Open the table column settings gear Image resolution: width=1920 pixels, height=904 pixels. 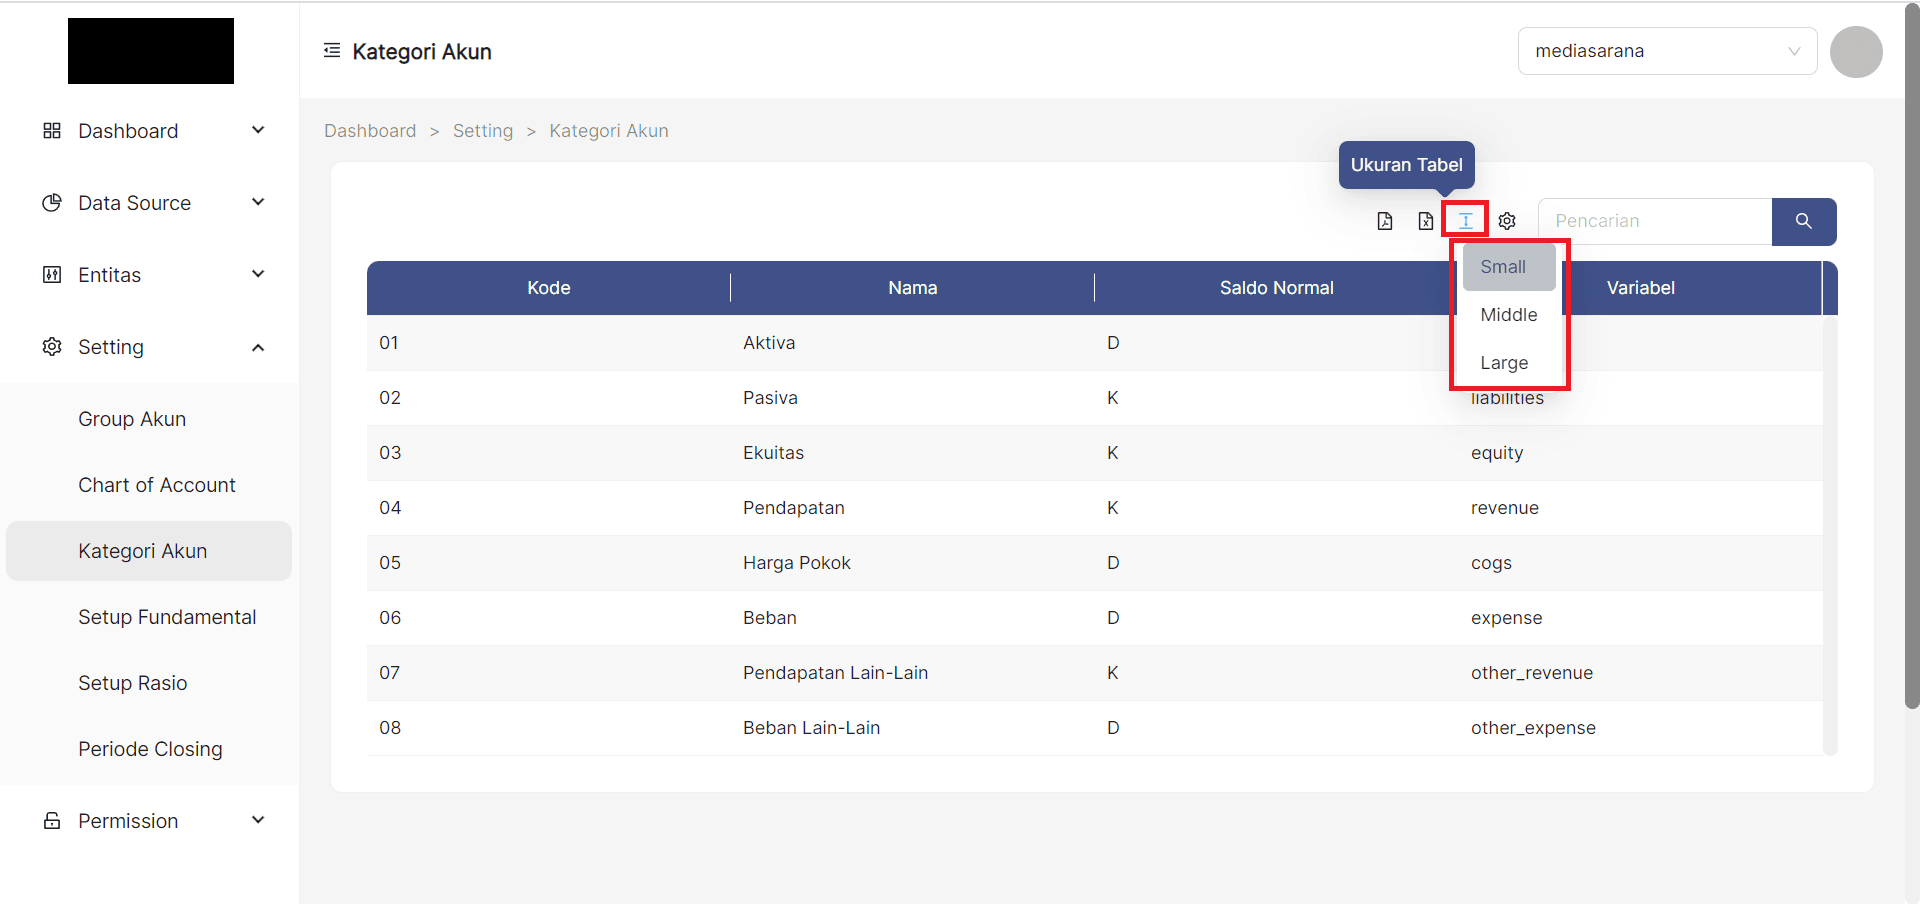[x=1507, y=221]
